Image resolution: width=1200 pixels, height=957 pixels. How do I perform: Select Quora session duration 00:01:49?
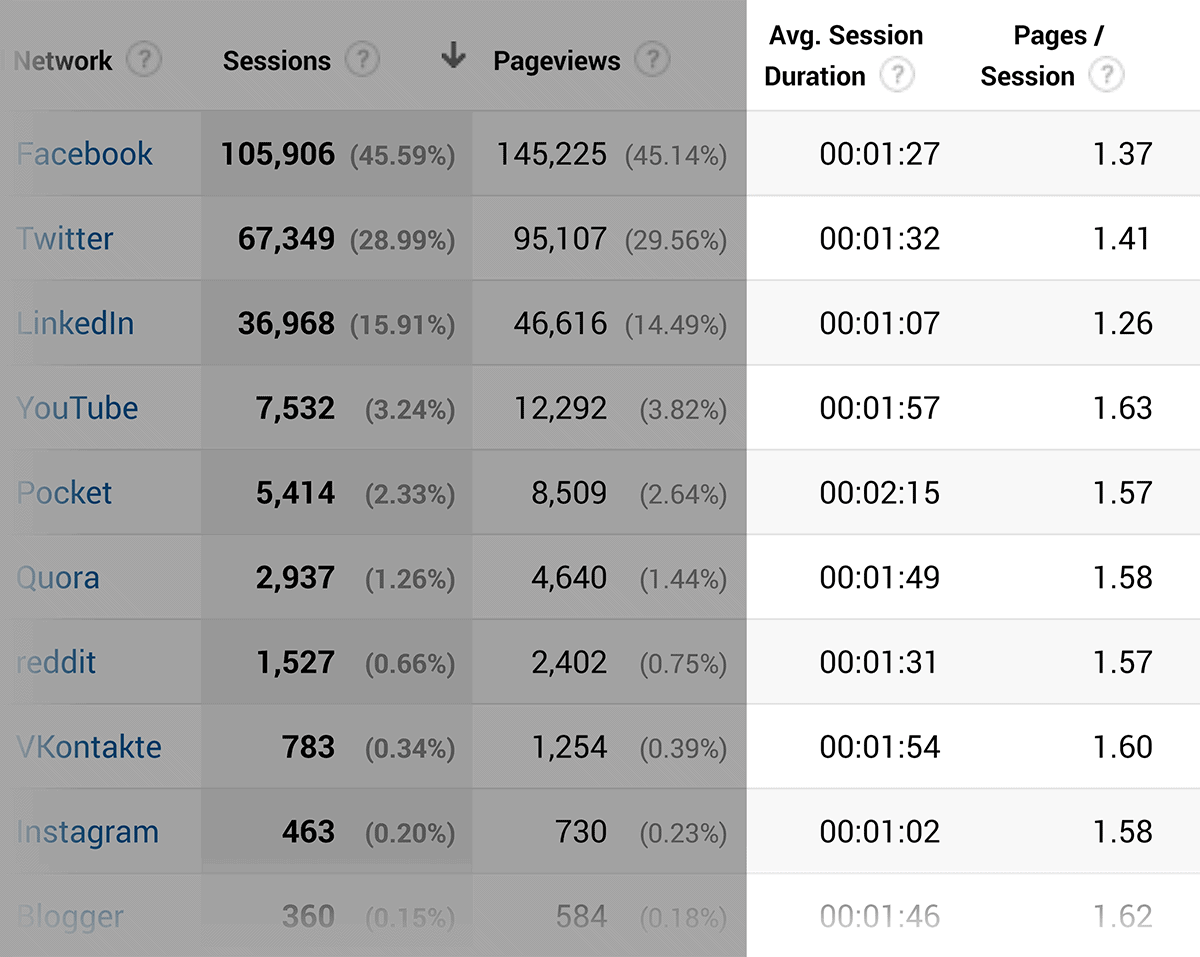click(x=879, y=578)
